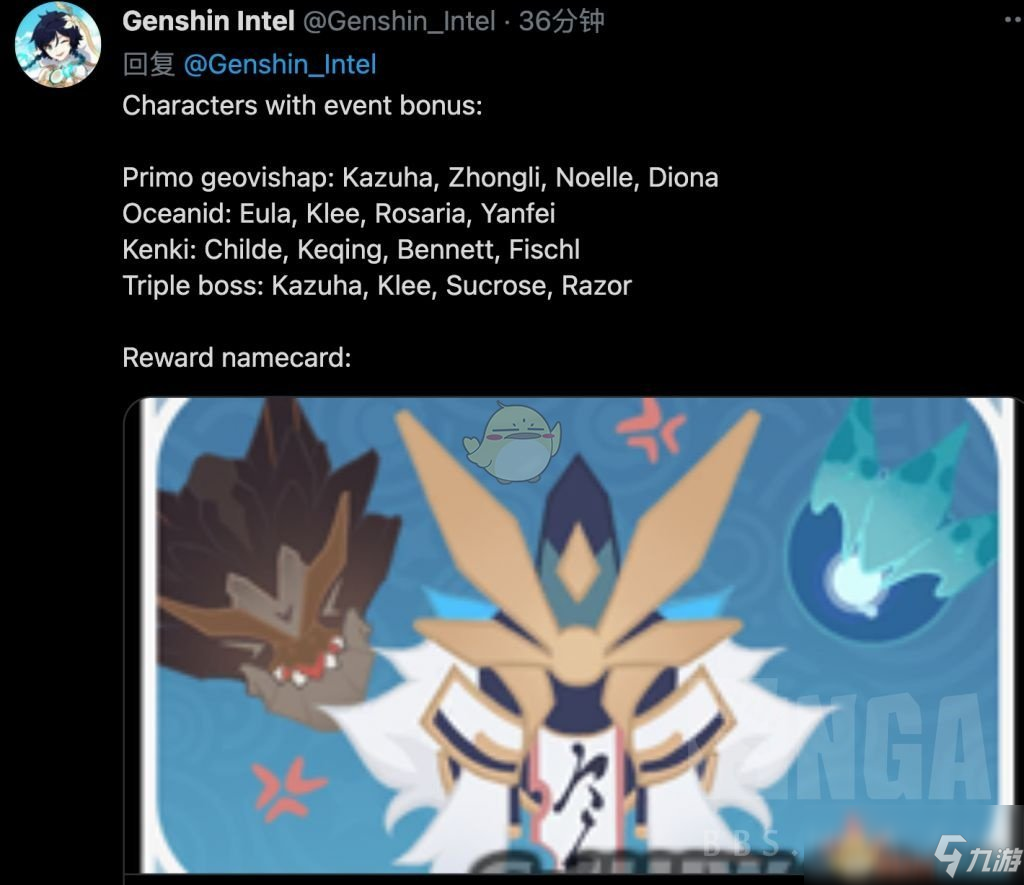Open the gray @Genshin_Intel handle beside the name
Screen dimensions: 1024x885
(x=399, y=22)
